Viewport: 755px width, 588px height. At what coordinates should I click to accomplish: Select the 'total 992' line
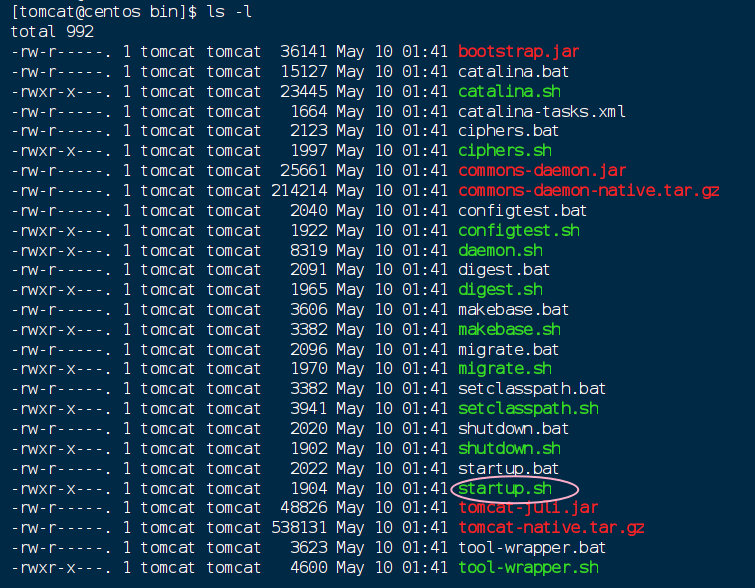tap(52, 32)
